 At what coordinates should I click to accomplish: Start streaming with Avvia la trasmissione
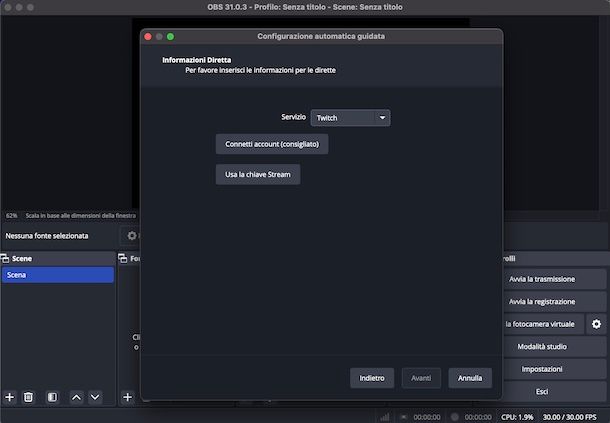pyautogui.click(x=555, y=279)
